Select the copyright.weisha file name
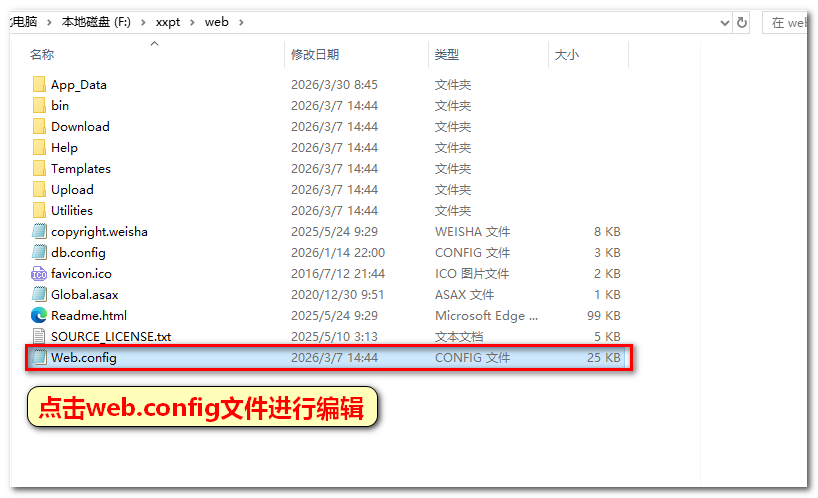Screen dimensions: 818x498 pyautogui.click(x=99, y=232)
